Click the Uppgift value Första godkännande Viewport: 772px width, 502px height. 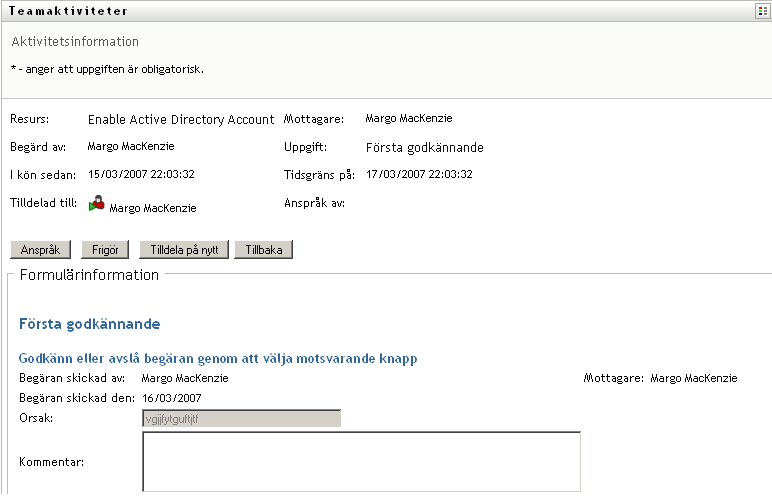(x=425, y=147)
